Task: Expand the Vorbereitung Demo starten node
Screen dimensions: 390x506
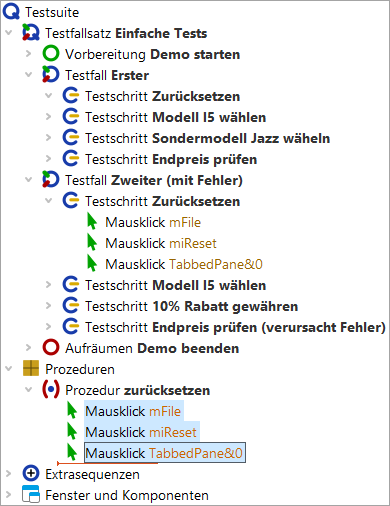Action: pyautogui.click(x=28, y=54)
